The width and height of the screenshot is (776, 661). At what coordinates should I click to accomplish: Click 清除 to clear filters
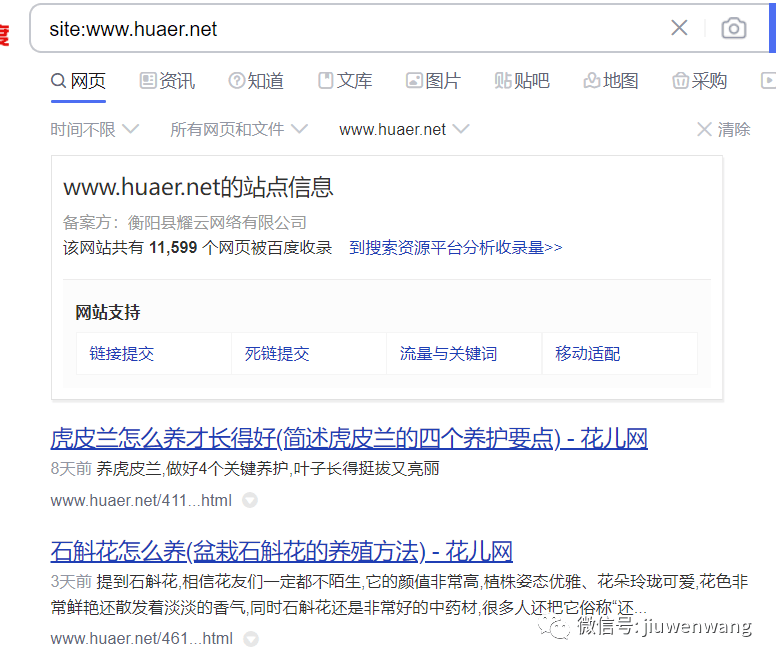point(734,130)
